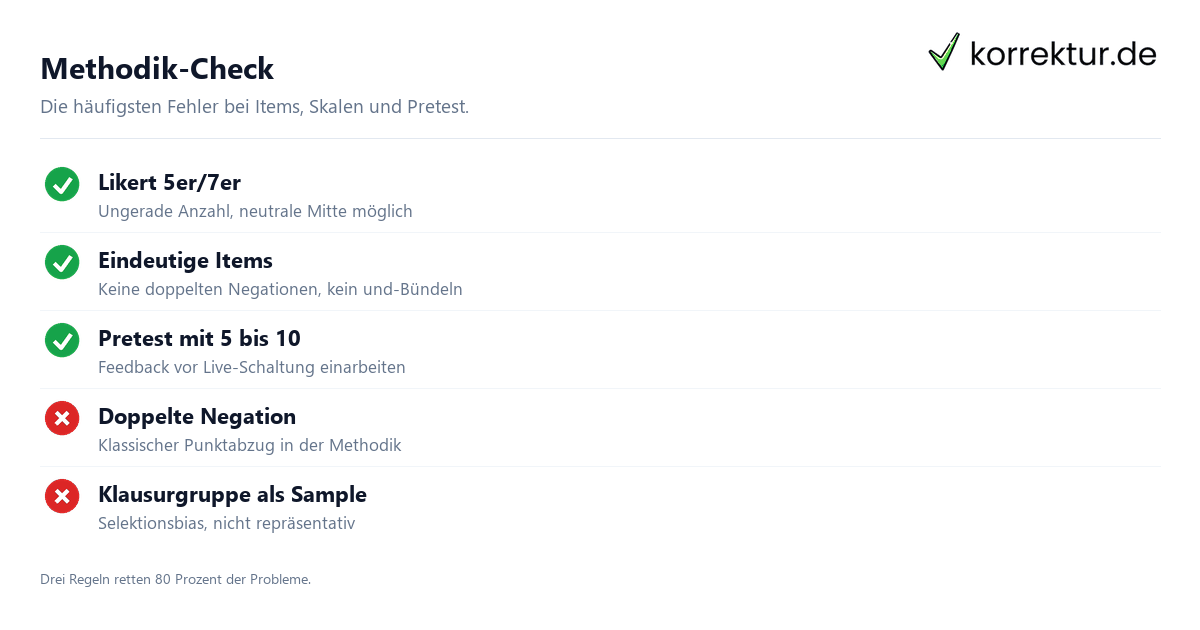Click the green check icon beside Eindeutige Items
This screenshot has width=1200, height=630.
click(62, 262)
